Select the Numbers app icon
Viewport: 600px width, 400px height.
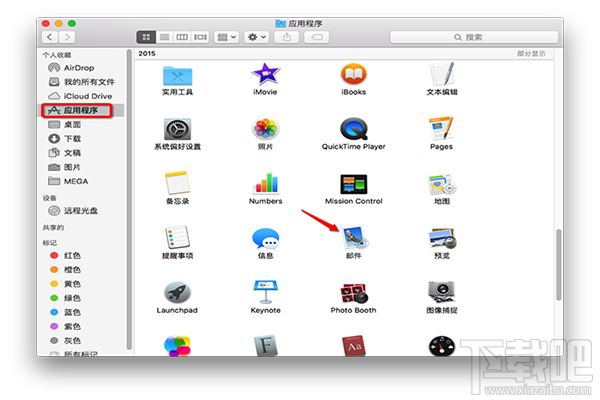(x=266, y=183)
